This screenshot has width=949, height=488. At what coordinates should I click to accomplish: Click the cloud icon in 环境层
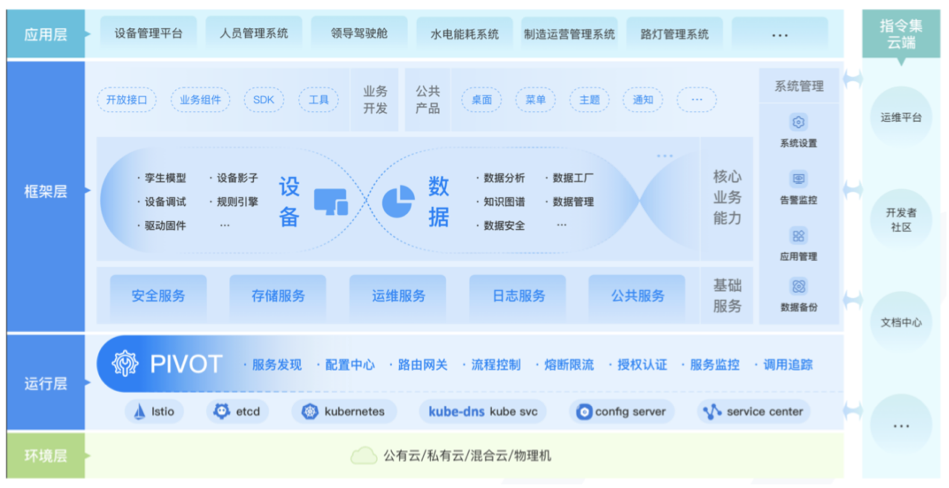(363, 456)
